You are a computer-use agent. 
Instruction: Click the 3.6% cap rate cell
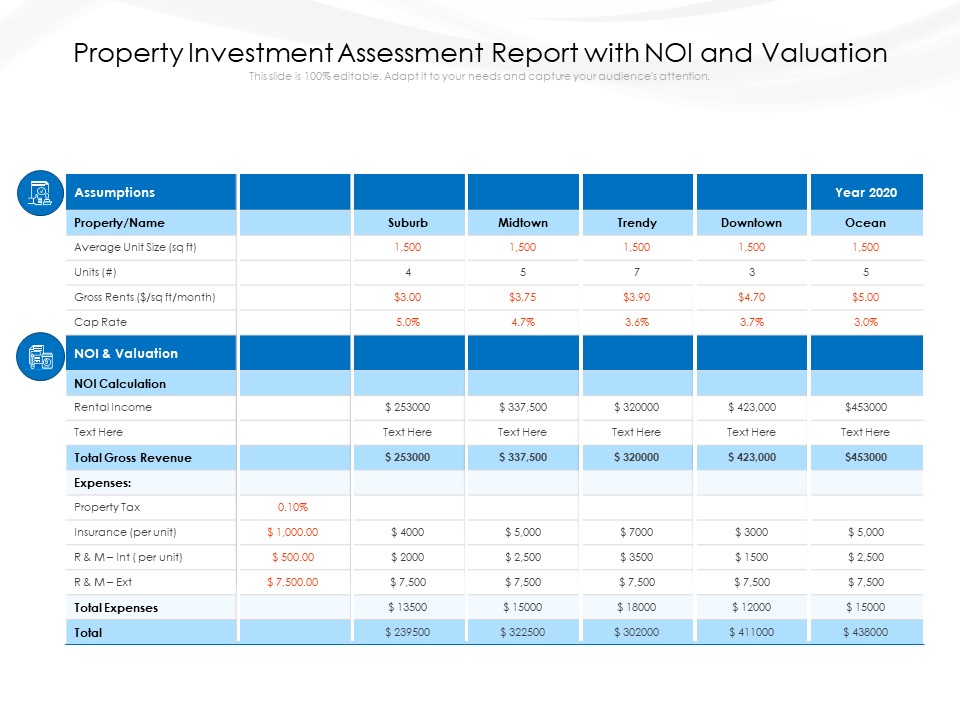tap(637, 322)
